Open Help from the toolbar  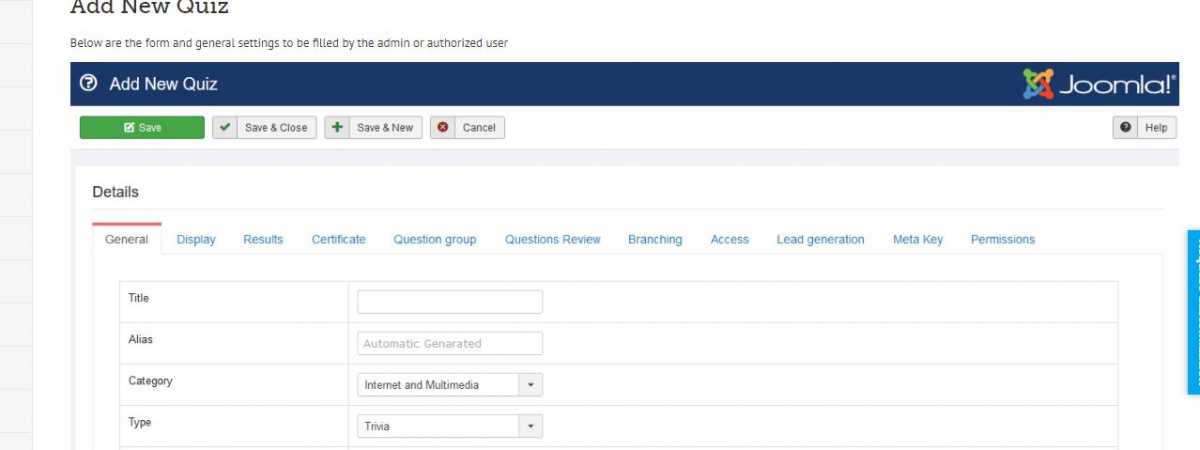coord(1145,128)
